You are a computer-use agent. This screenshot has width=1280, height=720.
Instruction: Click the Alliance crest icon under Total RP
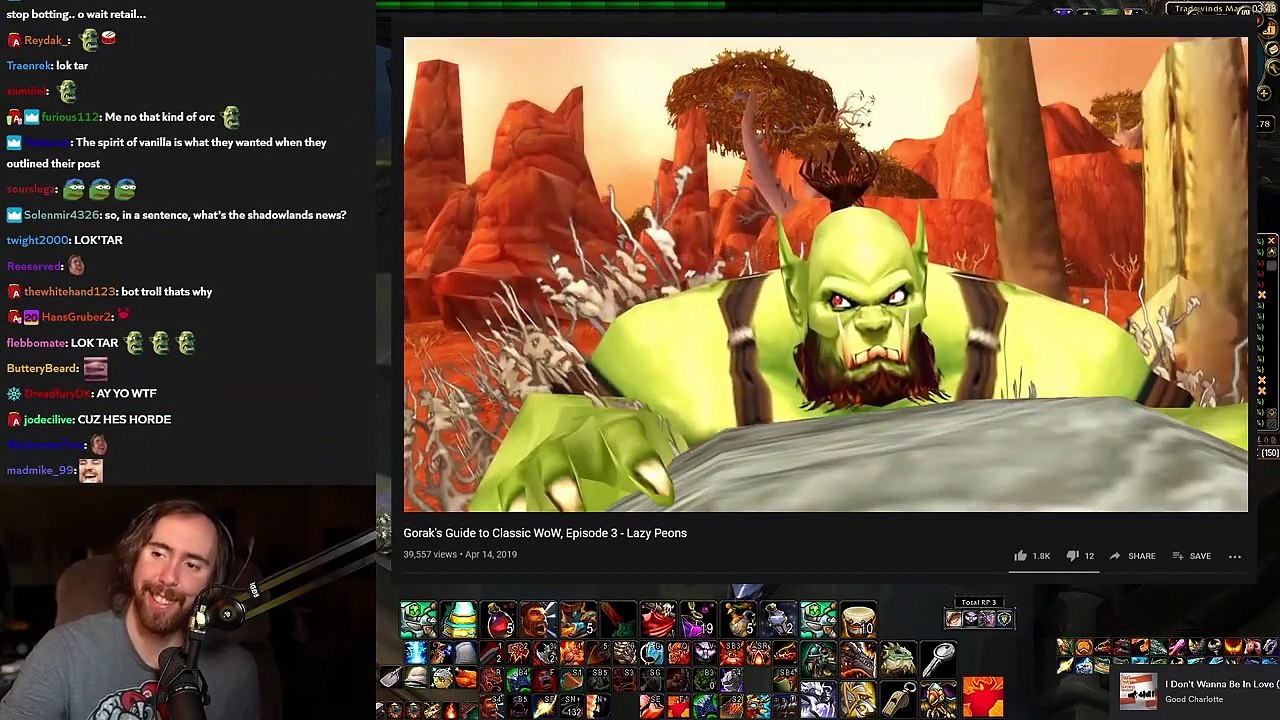click(x=1005, y=618)
